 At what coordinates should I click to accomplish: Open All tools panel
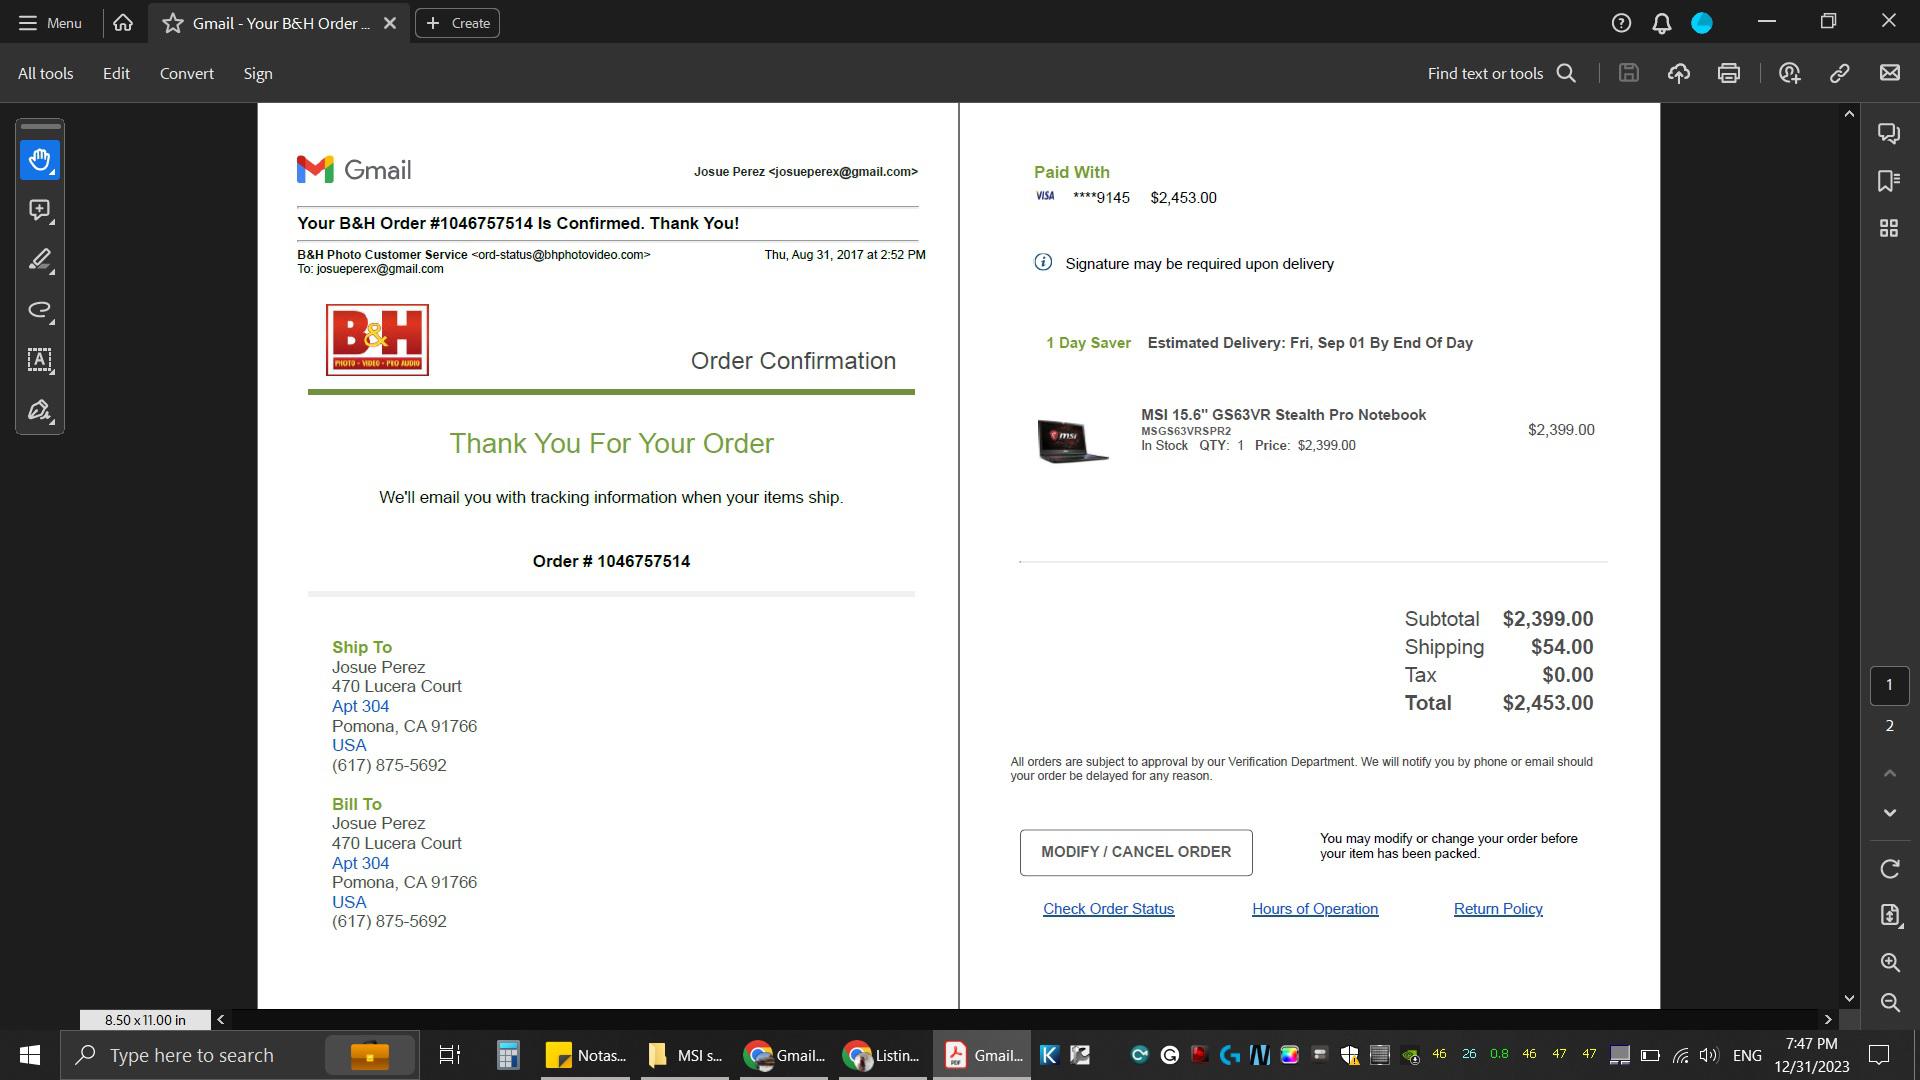(x=45, y=73)
